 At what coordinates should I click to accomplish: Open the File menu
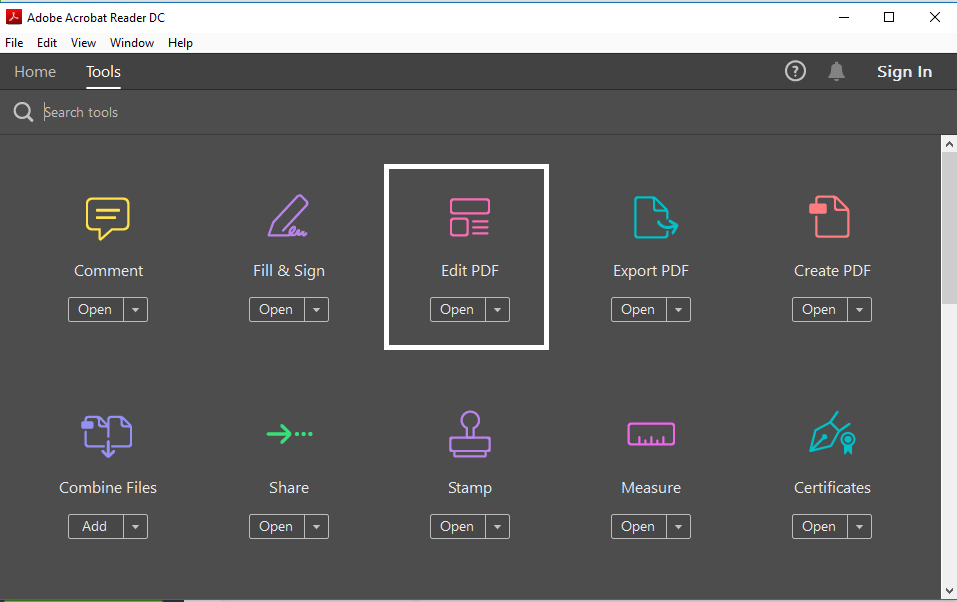14,43
